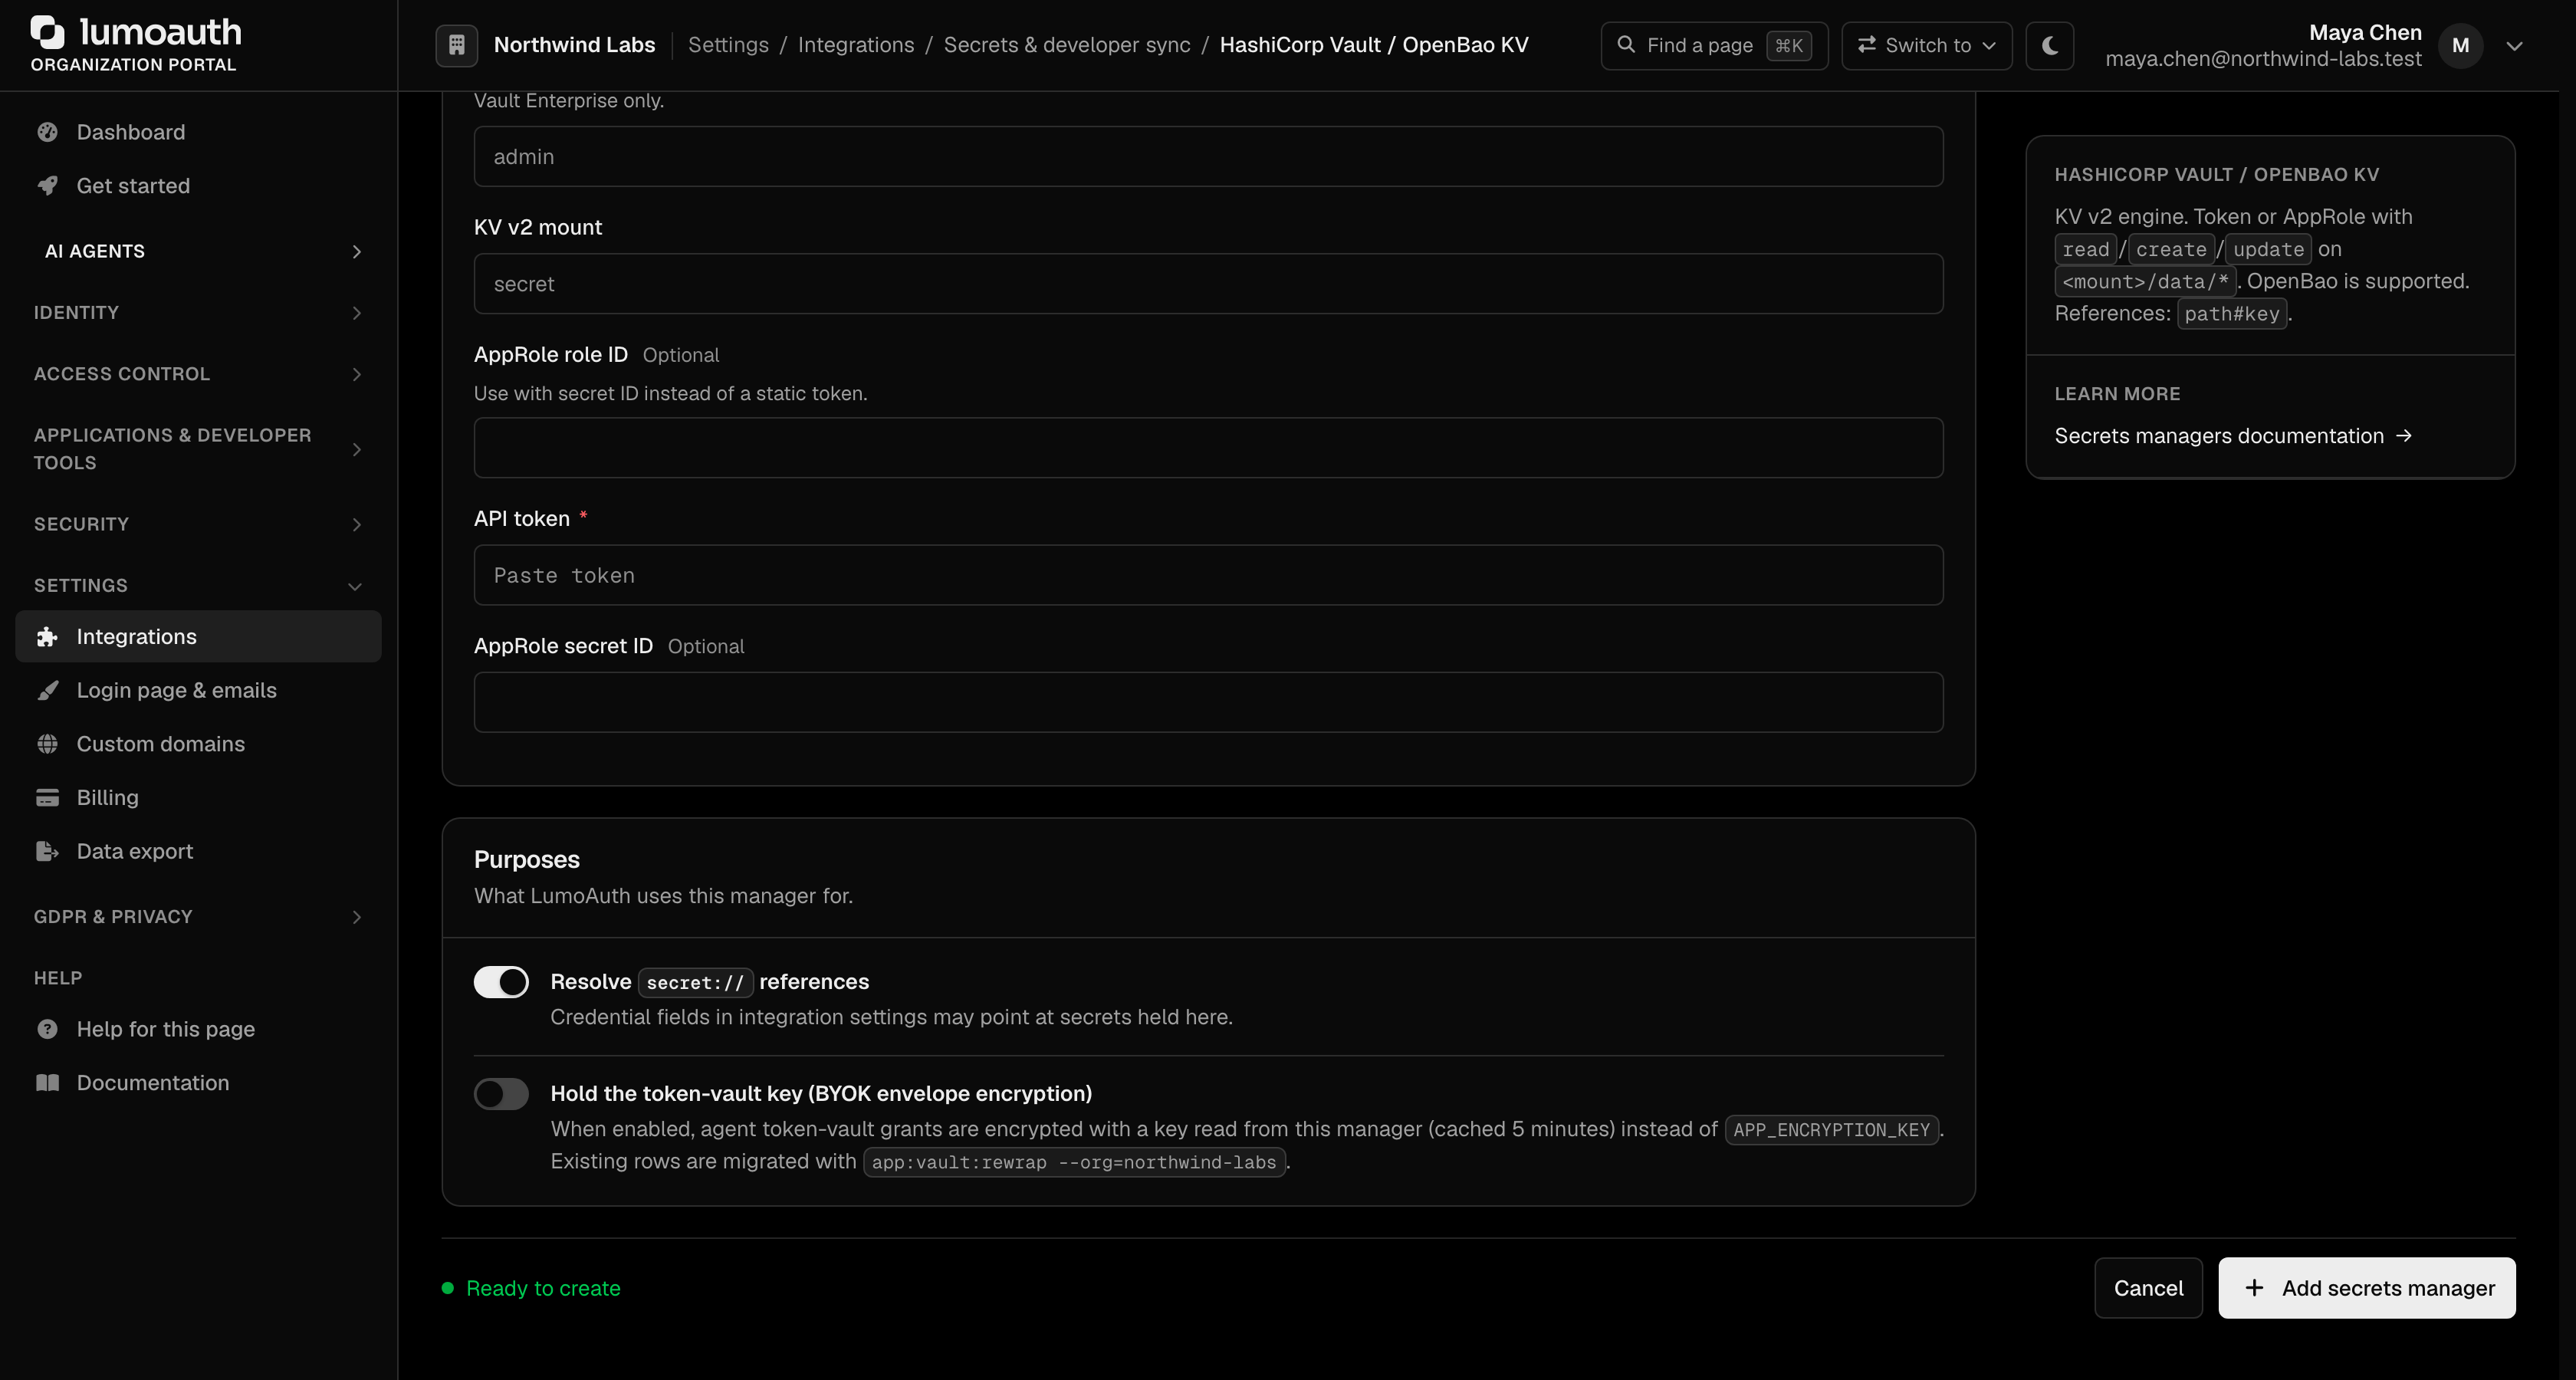Click the lumoauth logo icon

click(47, 32)
